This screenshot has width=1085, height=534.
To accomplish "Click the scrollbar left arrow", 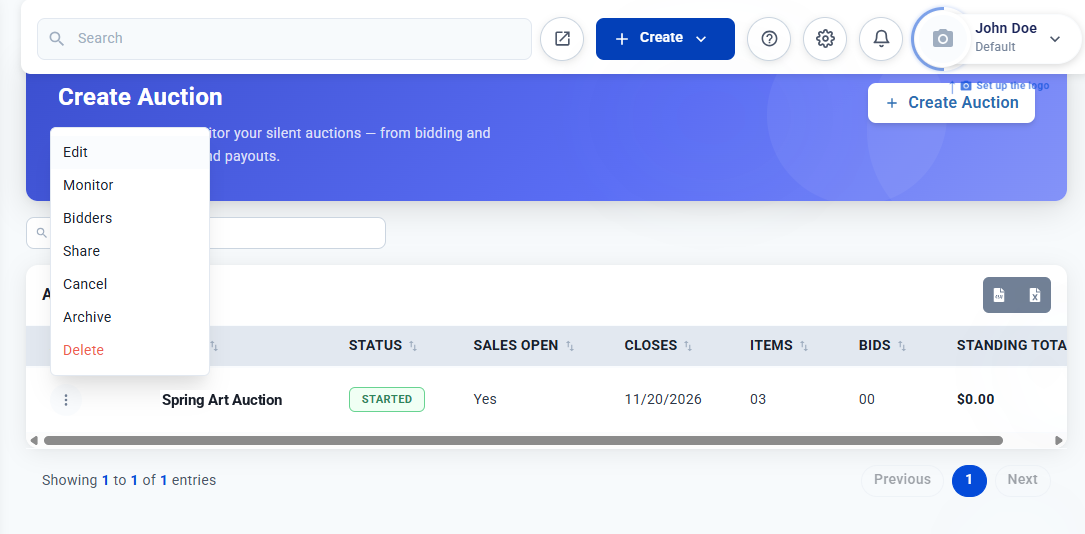I will point(34,441).
